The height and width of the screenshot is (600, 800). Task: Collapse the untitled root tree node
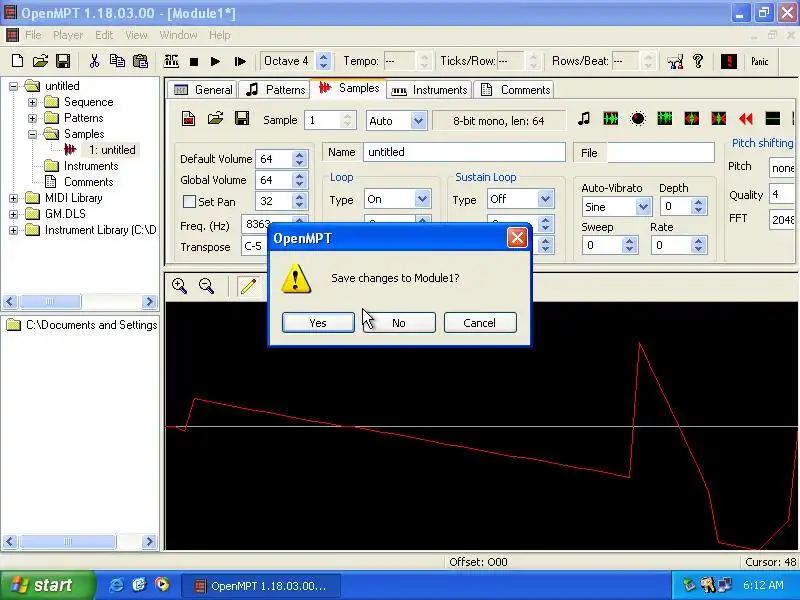[x=14, y=86]
